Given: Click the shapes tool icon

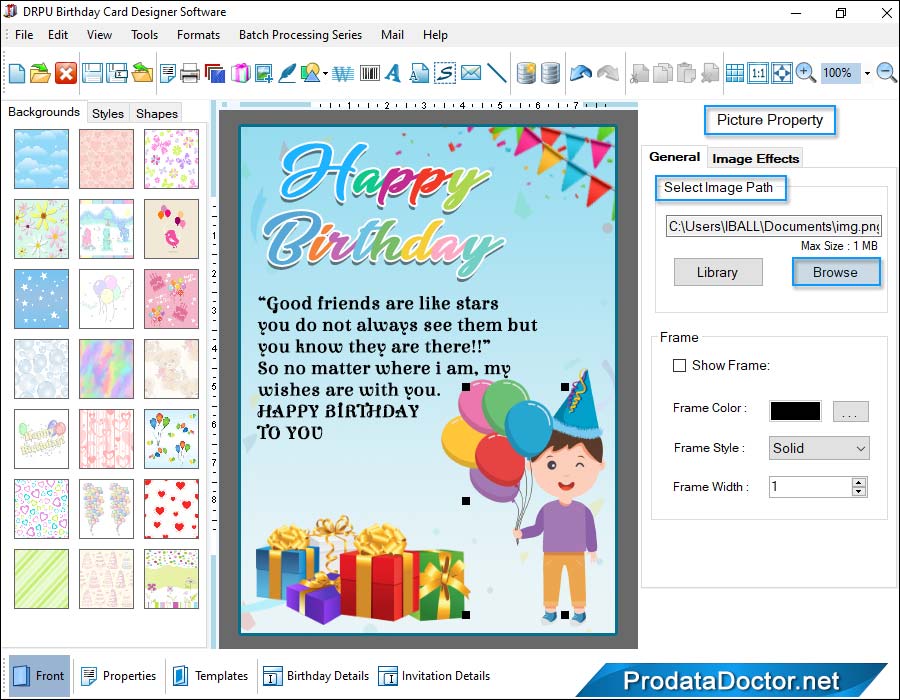Looking at the screenshot, I should tap(311, 73).
